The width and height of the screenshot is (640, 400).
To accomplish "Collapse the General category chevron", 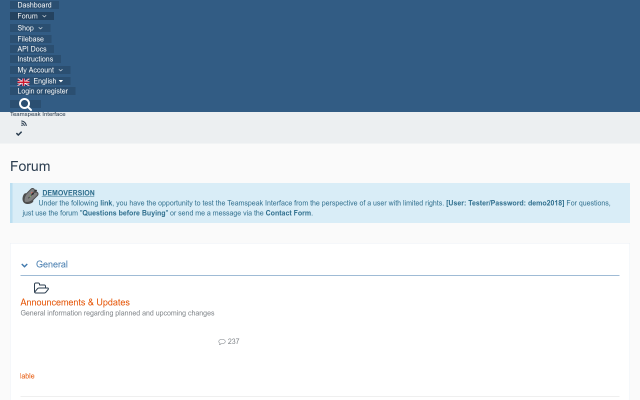I will 25,265.
